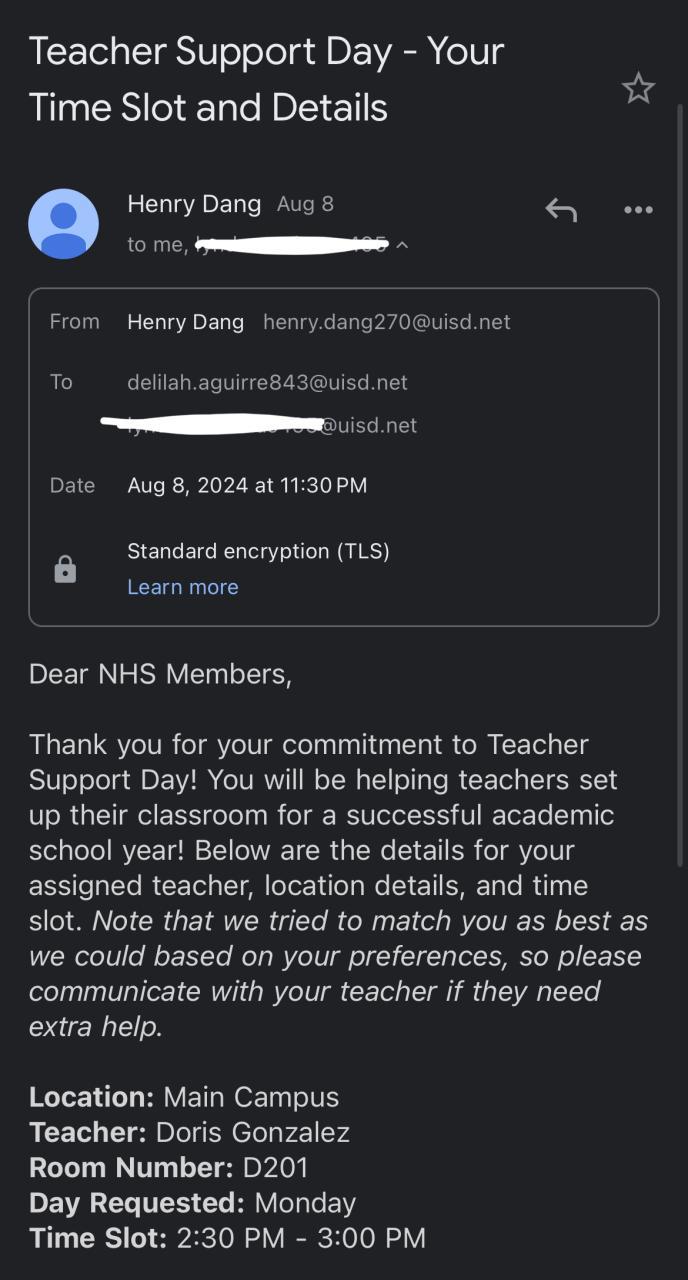This screenshot has width=688, height=1280.
Task: Tap the sender's profile avatar
Action: 63,224
